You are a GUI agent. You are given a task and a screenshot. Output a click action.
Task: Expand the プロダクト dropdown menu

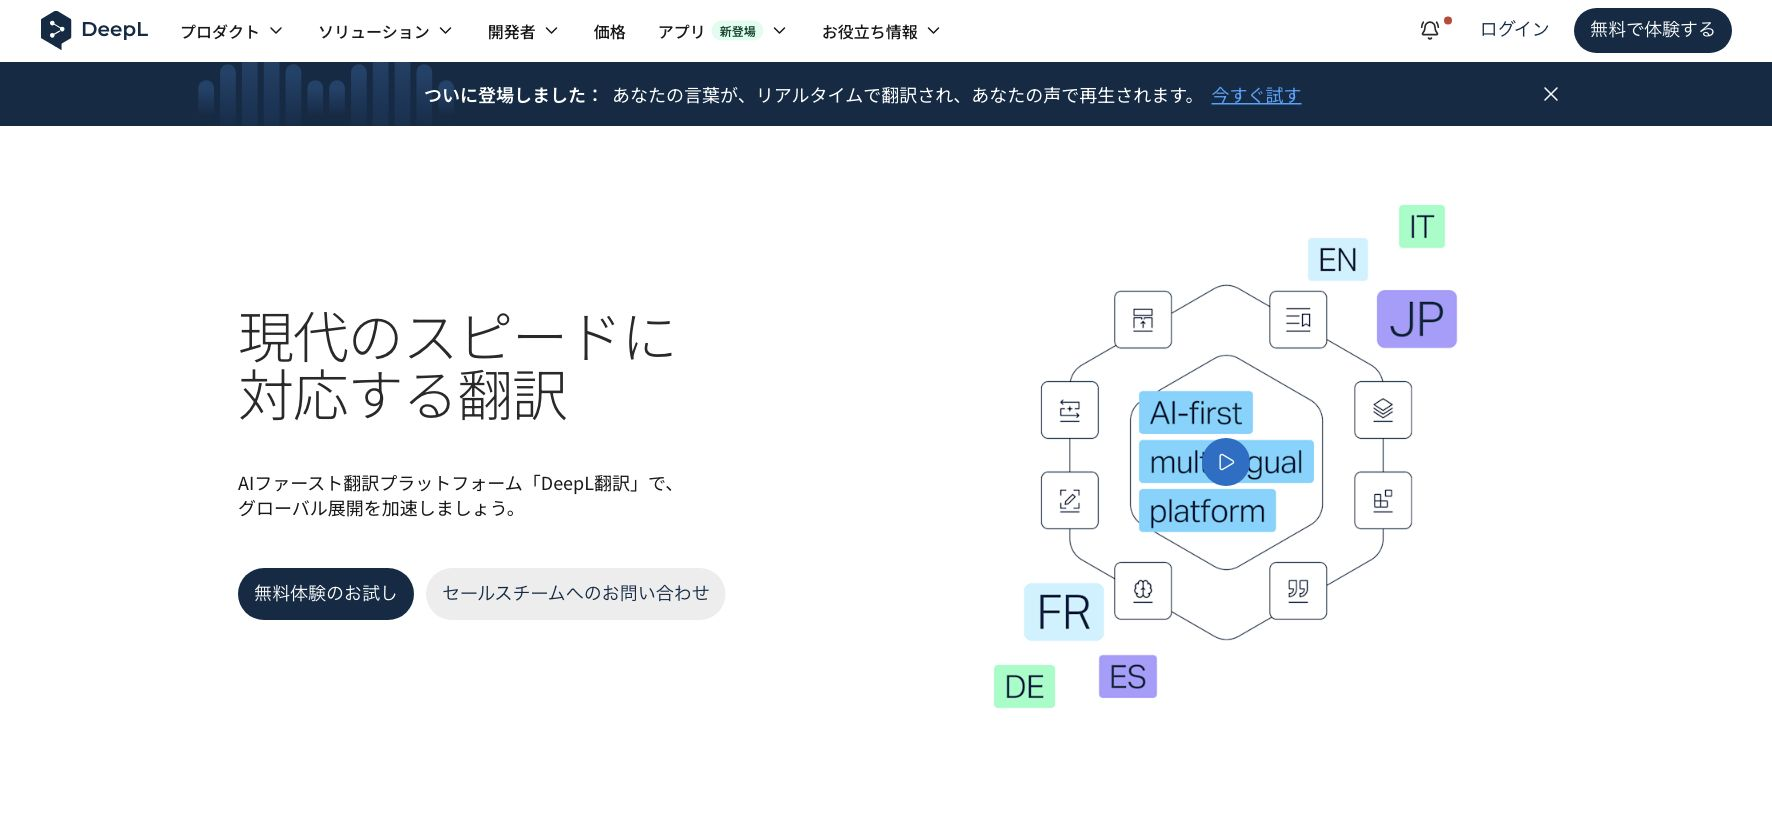click(231, 31)
